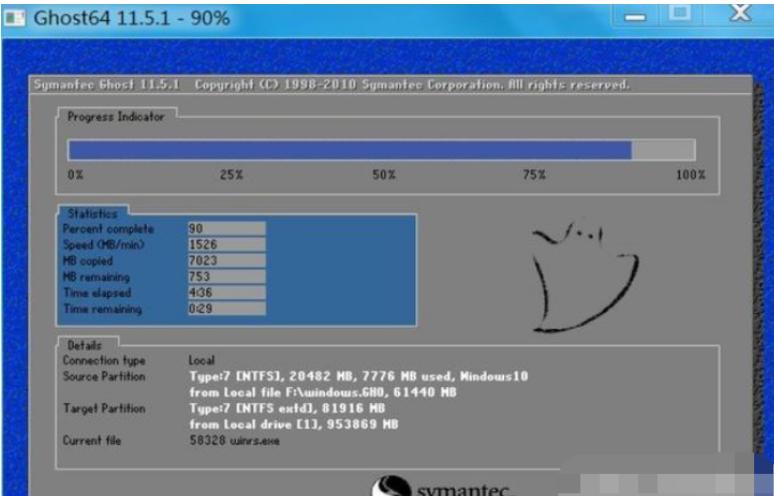774x496 pixels.
Task: Click the 'Ghost64 11.5.1 - 90%' window title
Action: tap(132, 18)
